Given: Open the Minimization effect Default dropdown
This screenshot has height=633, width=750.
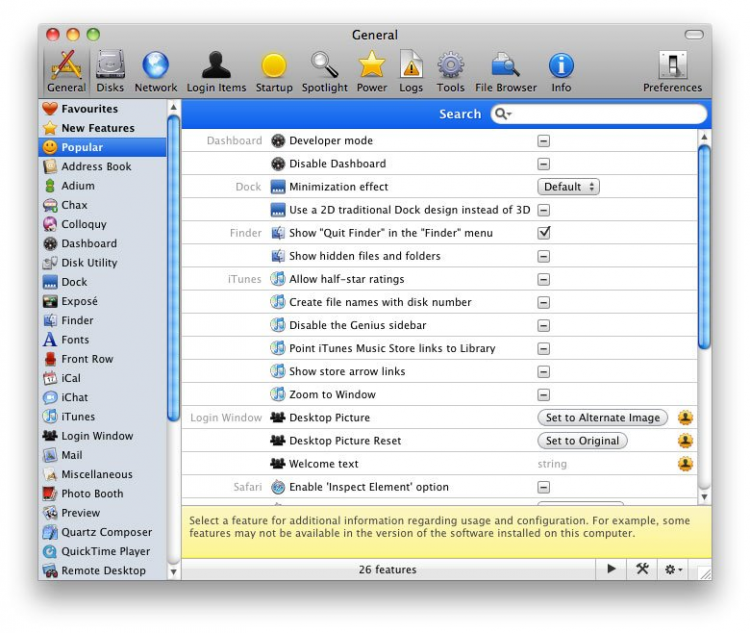Looking at the screenshot, I should 568,187.
